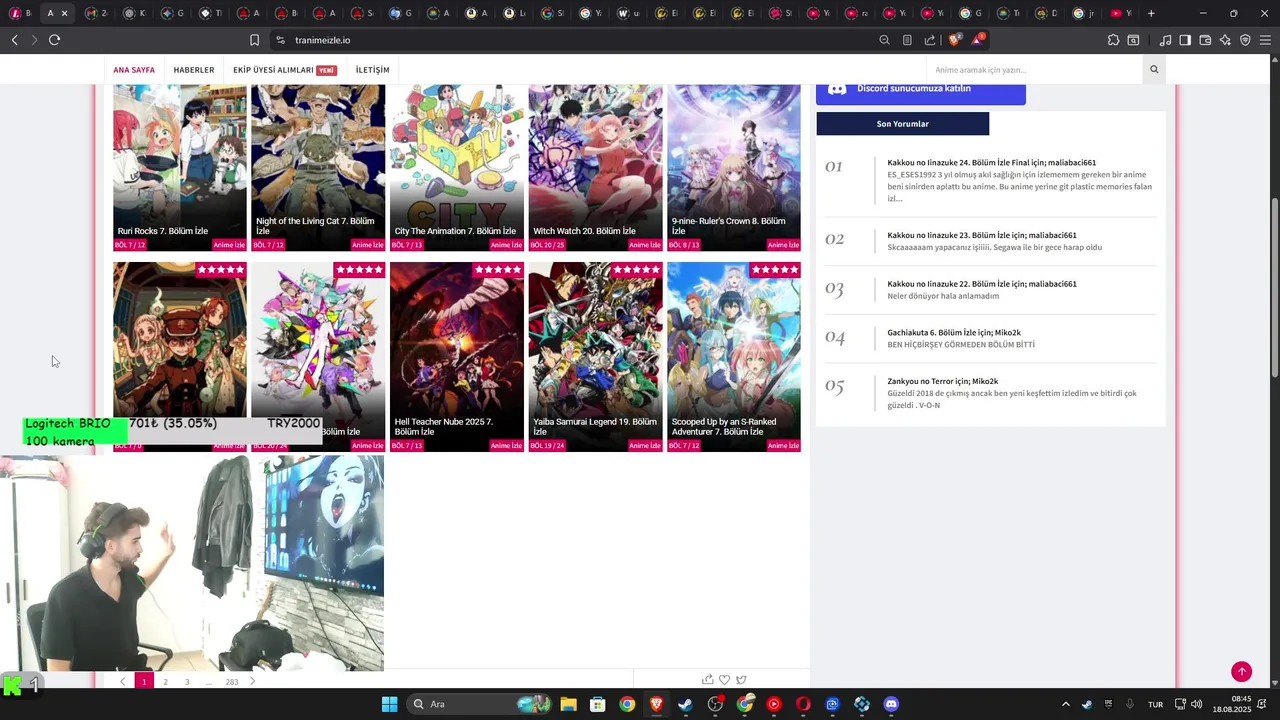Viewport: 1280px width, 720px height.
Task: Open the new tab plus button
Action: pyautogui.click(x=1151, y=13)
